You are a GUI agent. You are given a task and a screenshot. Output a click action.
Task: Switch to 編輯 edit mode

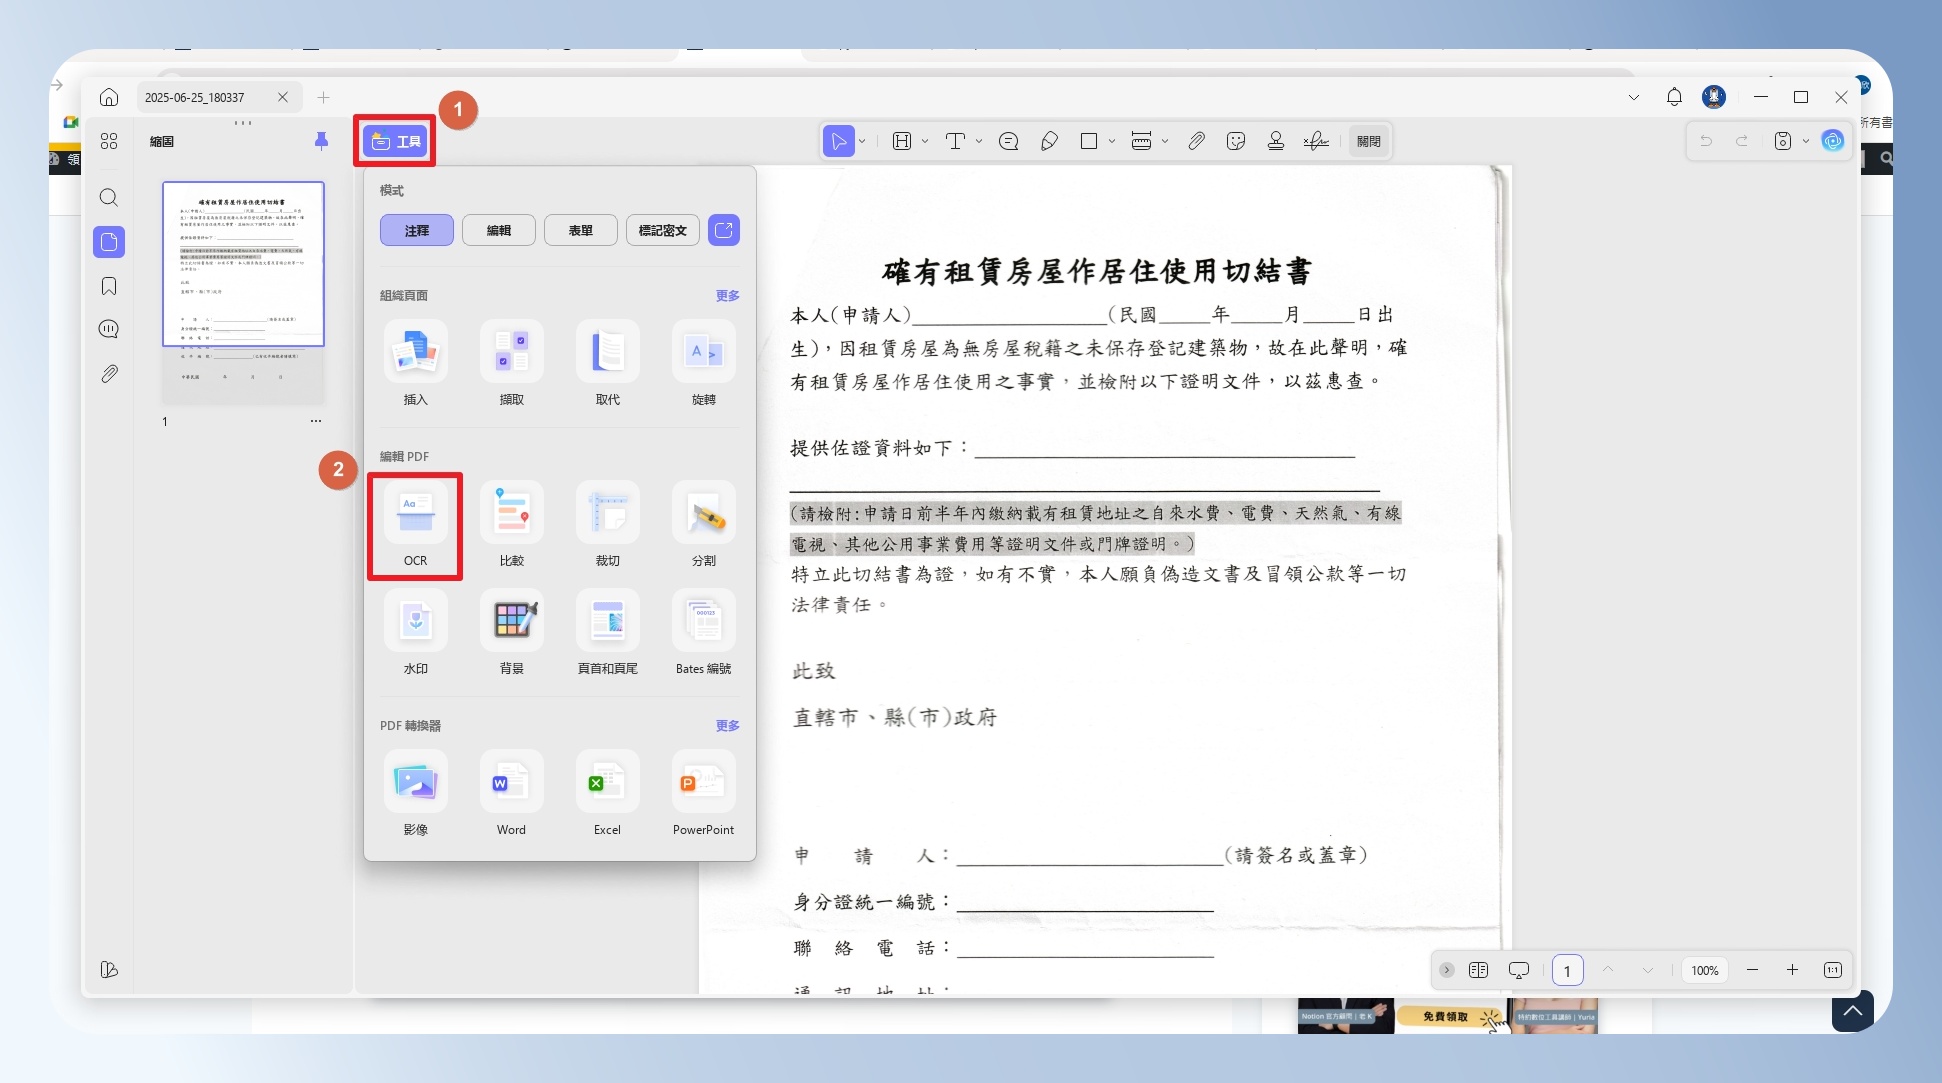click(499, 230)
